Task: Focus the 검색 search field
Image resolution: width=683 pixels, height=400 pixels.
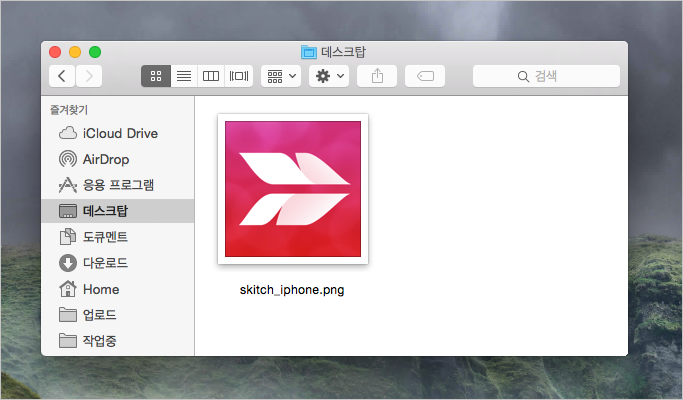Action: click(x=546, y=76)
